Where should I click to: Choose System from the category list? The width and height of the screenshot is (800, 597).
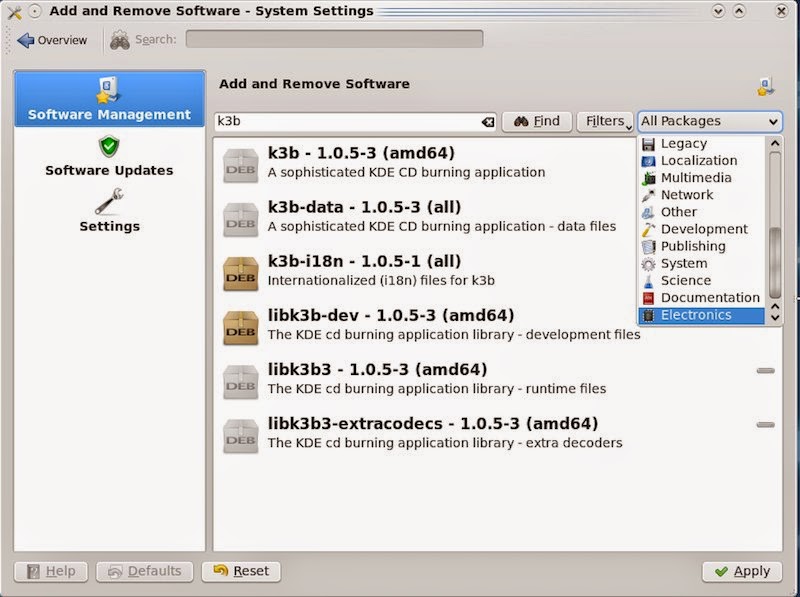(701, 263)
